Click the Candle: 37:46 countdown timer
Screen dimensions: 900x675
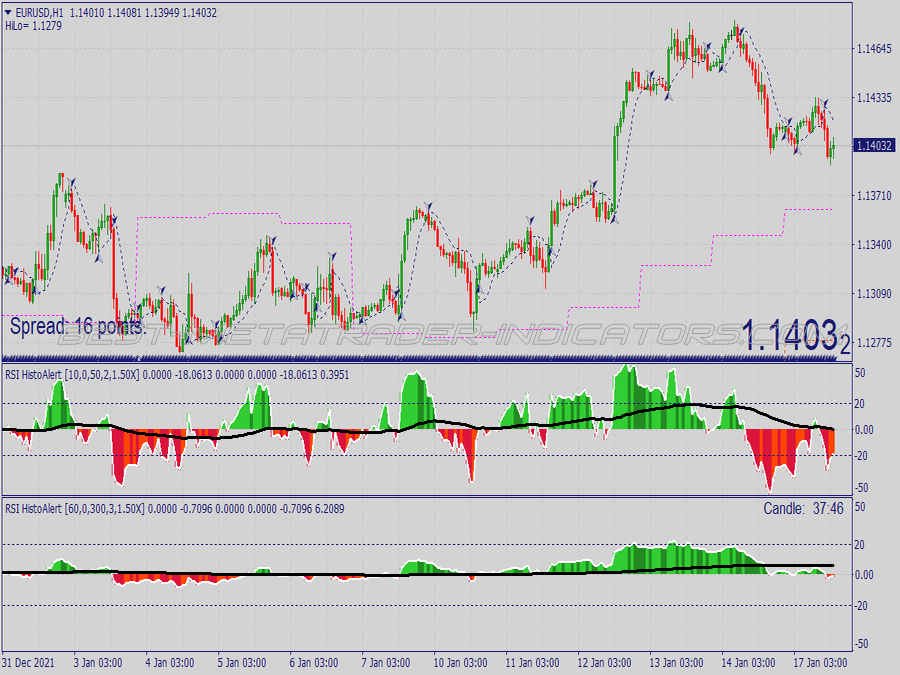[803, 509]
